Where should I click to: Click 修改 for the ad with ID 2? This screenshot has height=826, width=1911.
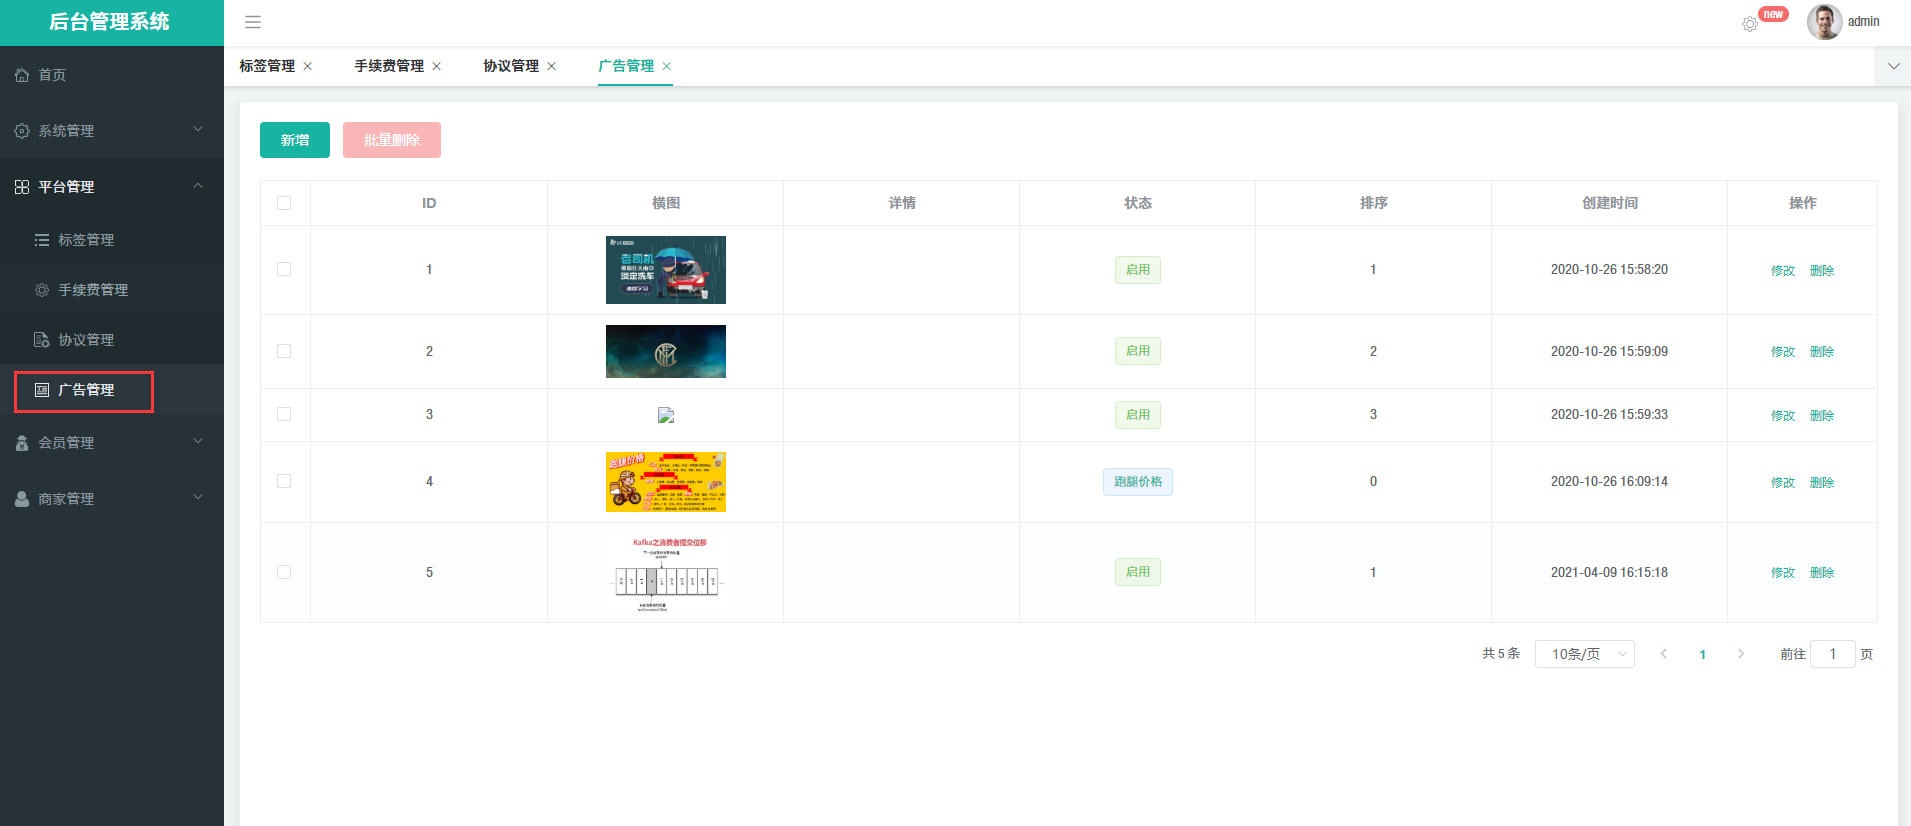click(1782, 352)
